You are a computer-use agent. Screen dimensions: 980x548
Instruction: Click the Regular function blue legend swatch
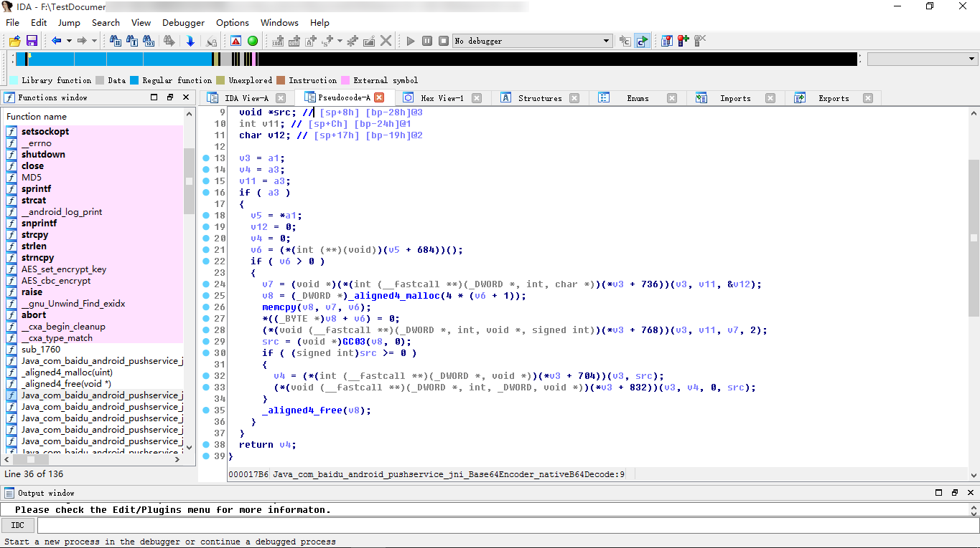pyautogui.click(x=134, y=80)
